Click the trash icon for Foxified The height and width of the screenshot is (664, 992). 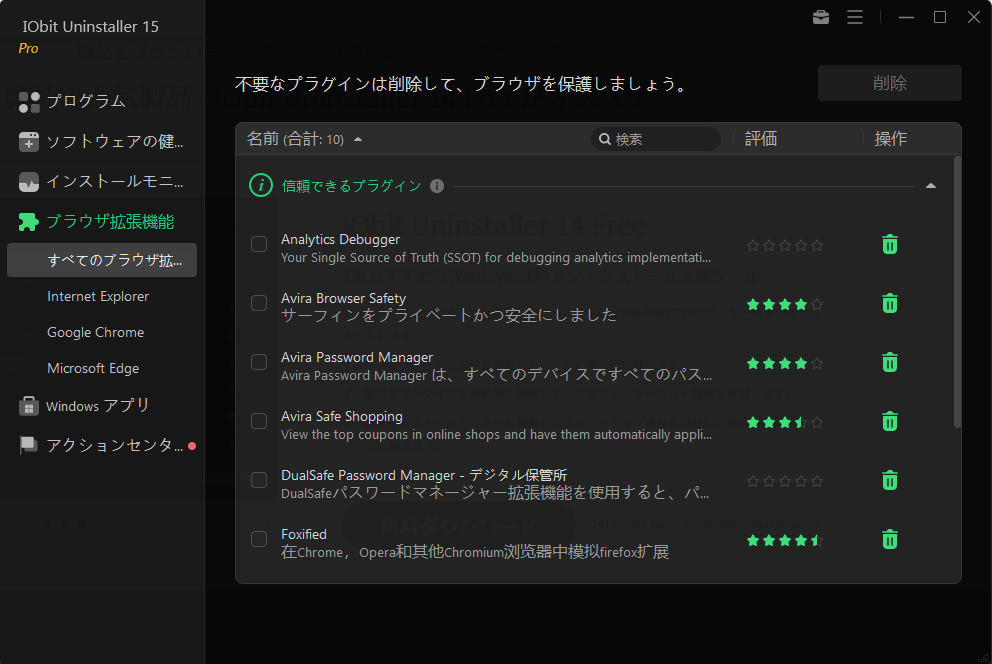[x=890, y=539]
